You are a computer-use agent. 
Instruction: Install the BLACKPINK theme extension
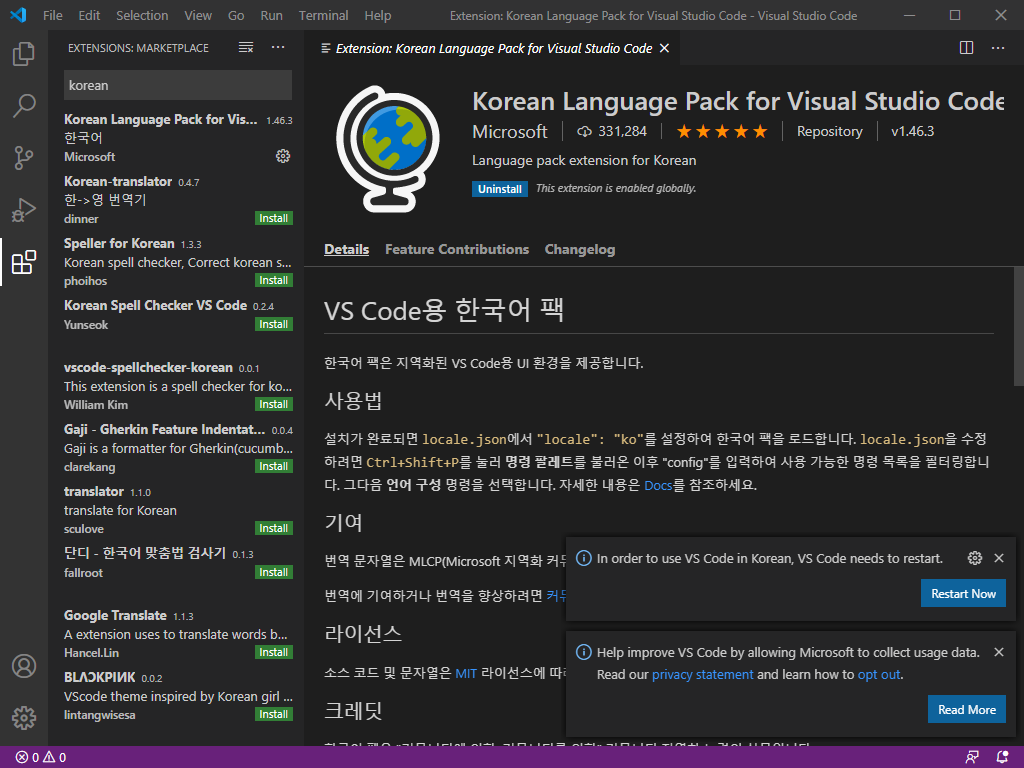[x=274, y=714]
